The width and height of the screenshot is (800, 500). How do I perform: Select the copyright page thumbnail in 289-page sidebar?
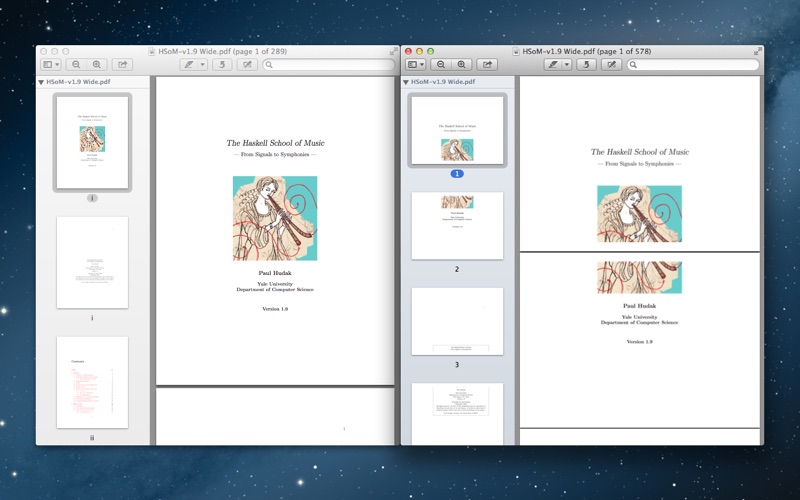(92, 262)
